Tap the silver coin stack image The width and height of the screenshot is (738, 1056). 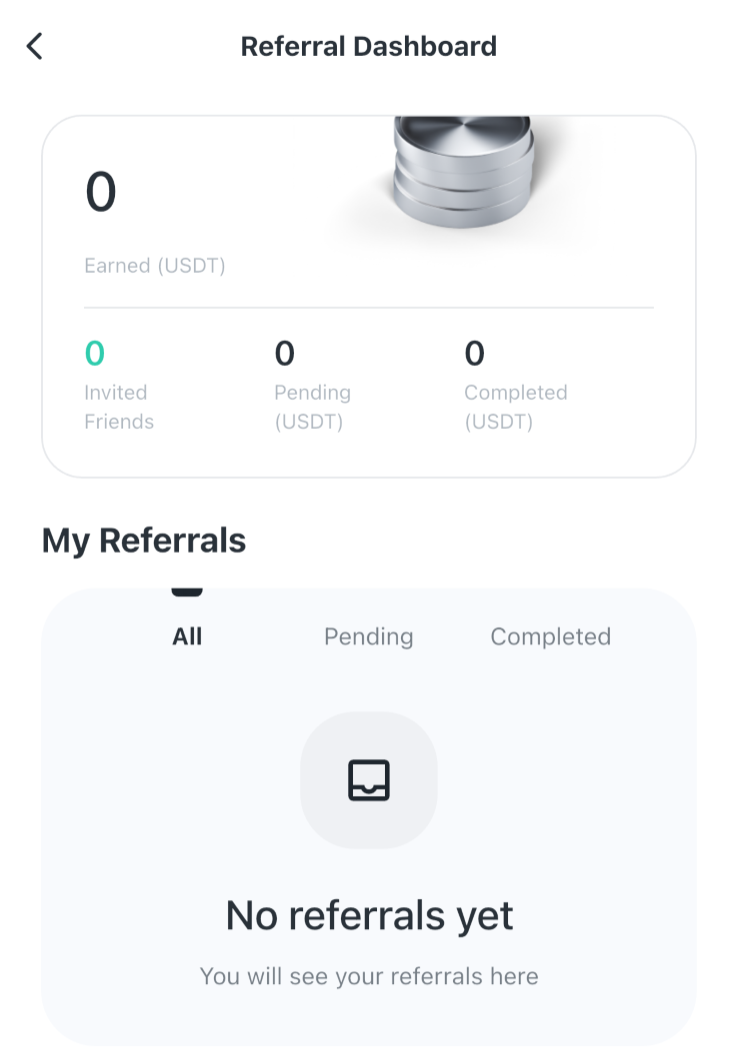click(463, 172)
